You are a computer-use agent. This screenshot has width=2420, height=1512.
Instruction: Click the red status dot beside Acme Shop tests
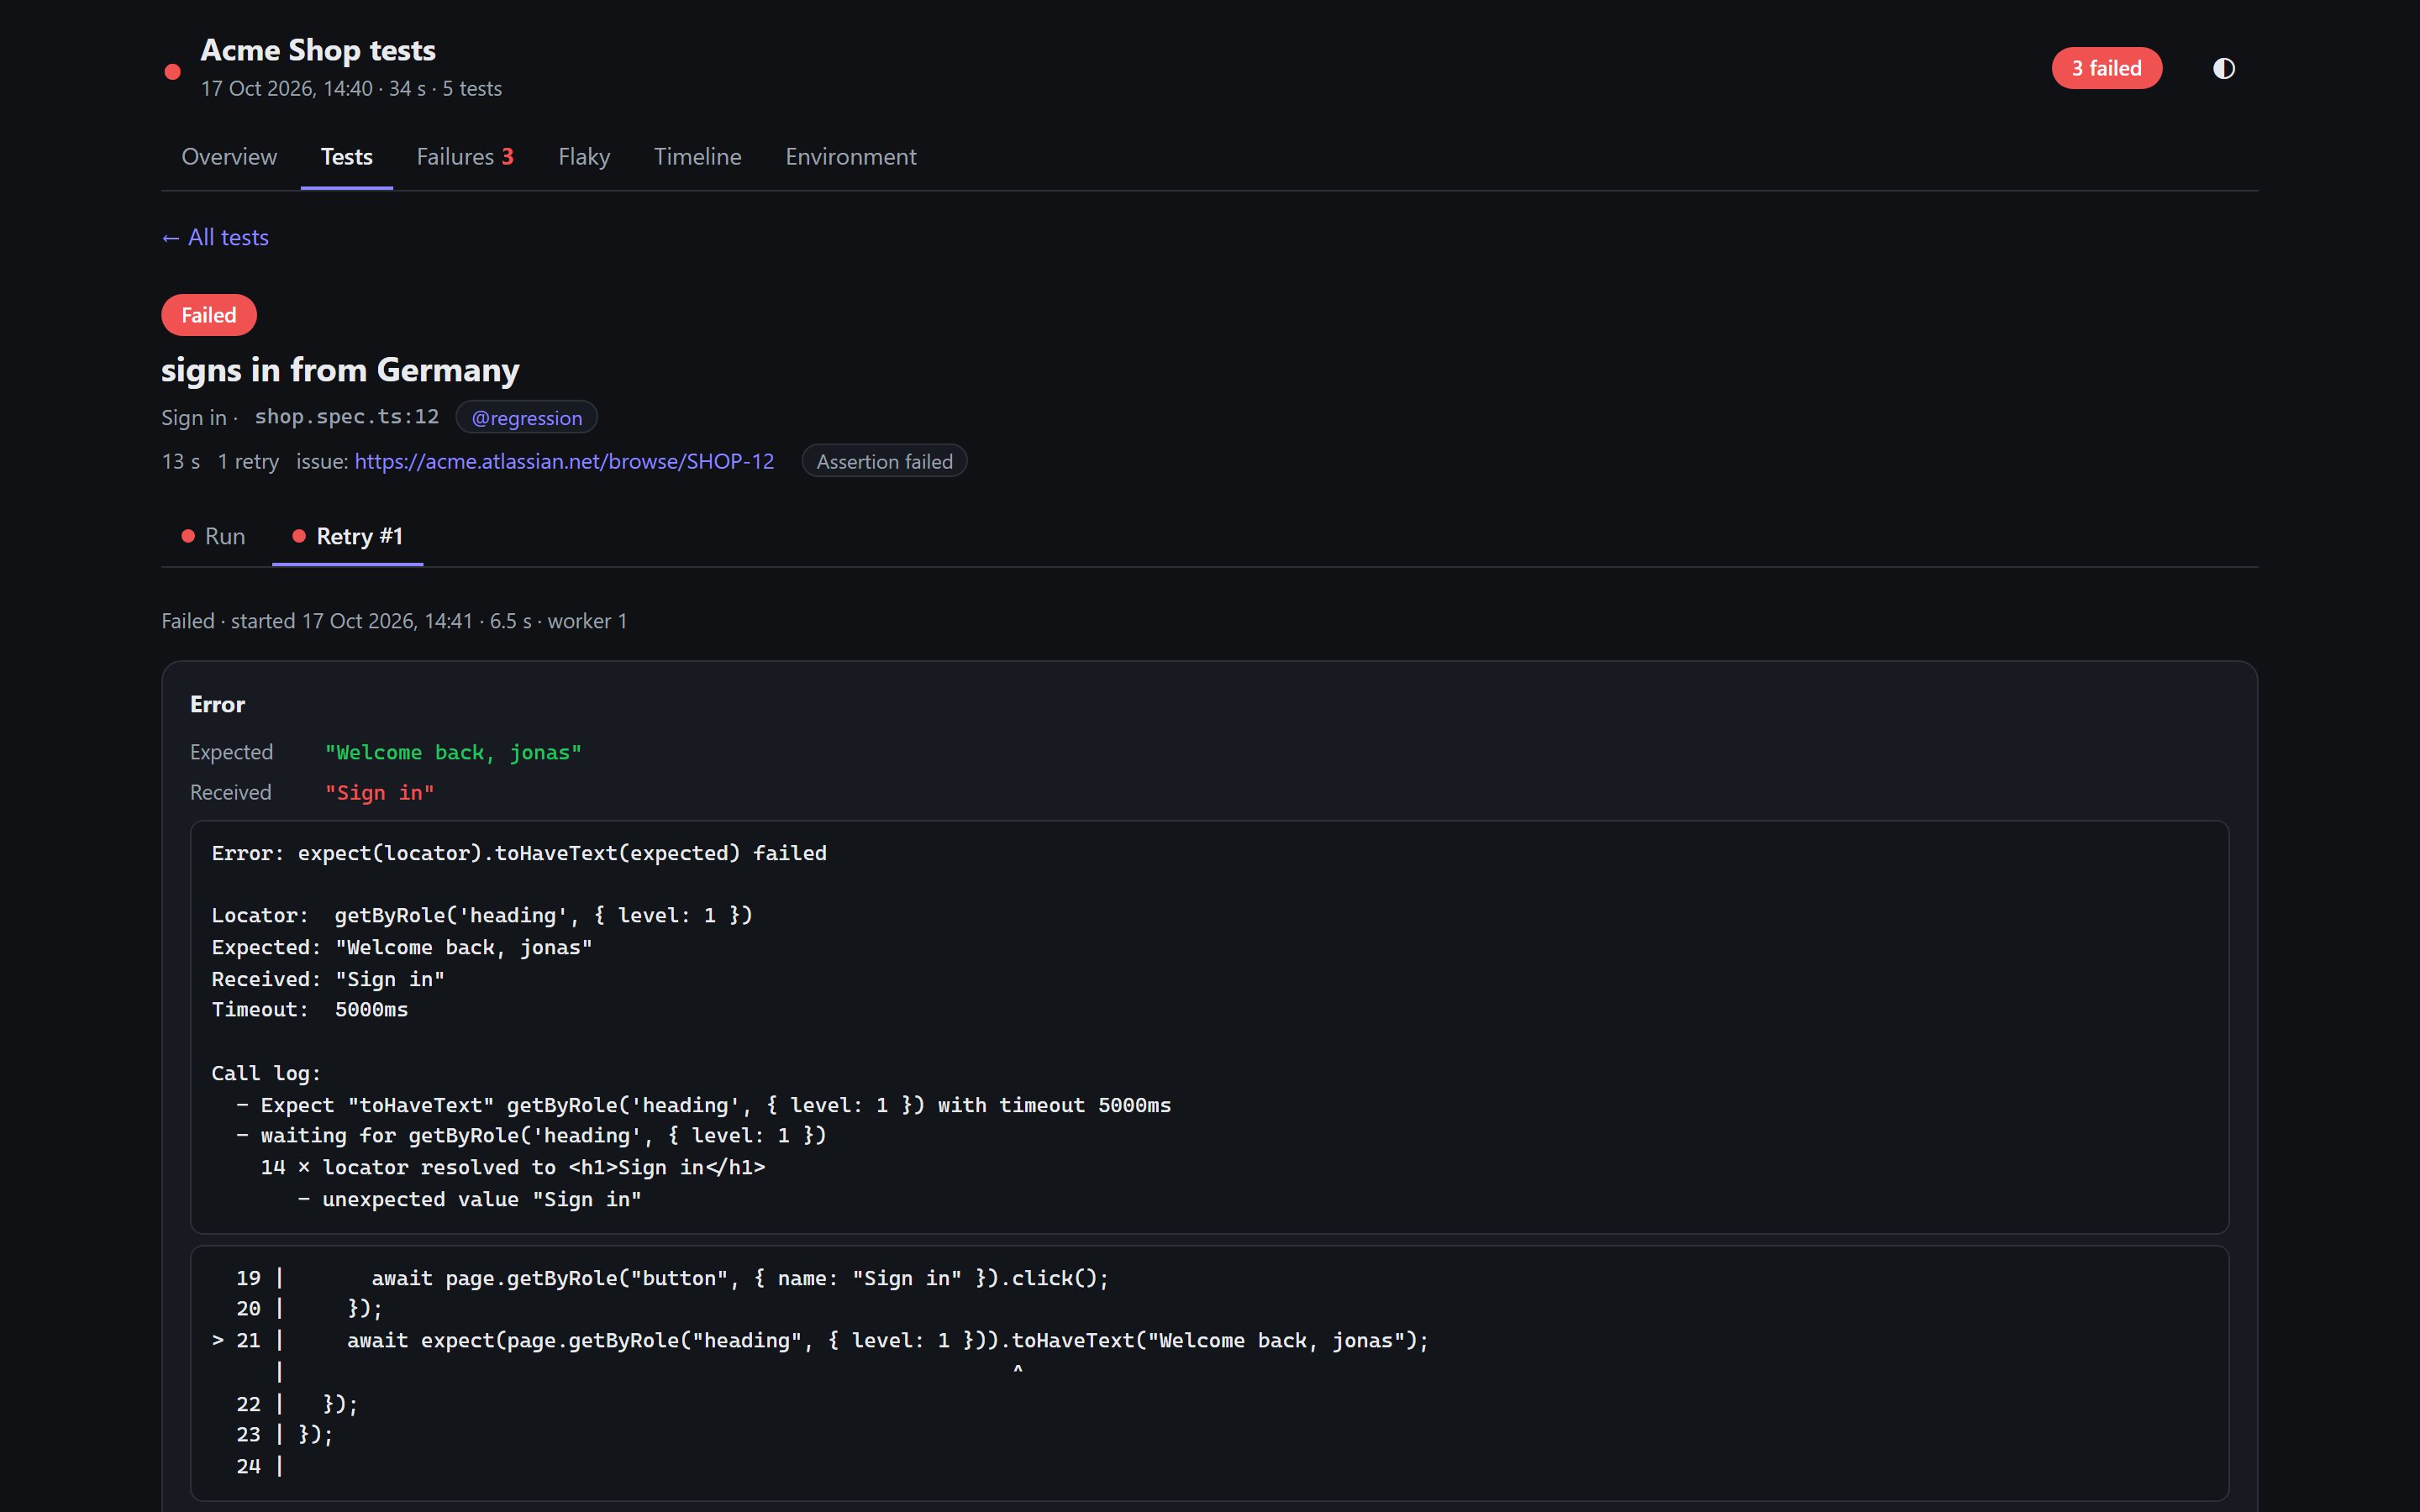172,71
